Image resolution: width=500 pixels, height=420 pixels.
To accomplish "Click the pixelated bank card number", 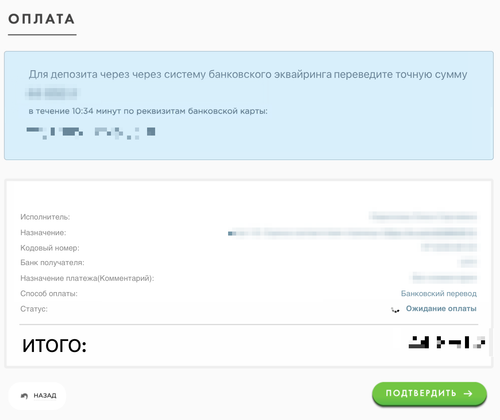I will [91, 132].
